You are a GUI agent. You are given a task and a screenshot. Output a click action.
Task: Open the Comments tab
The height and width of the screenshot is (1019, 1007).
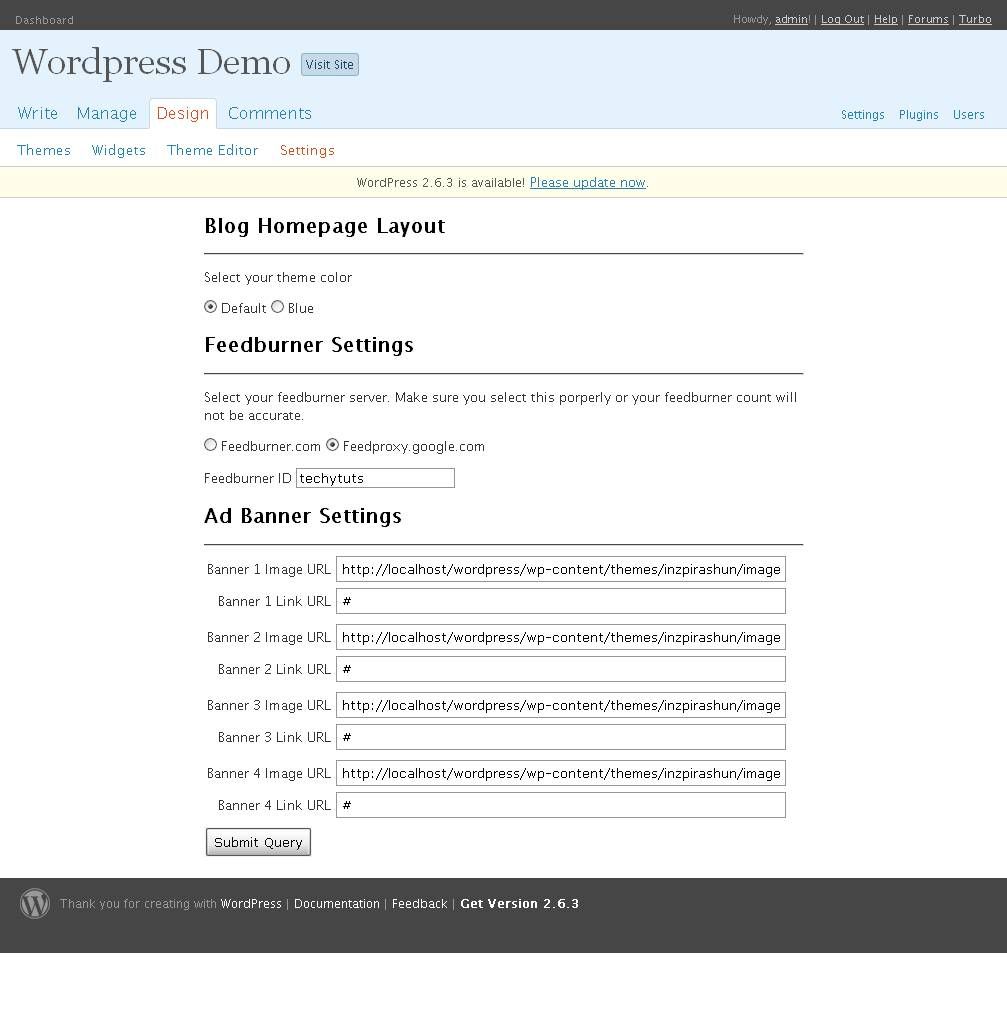(269, 113)
